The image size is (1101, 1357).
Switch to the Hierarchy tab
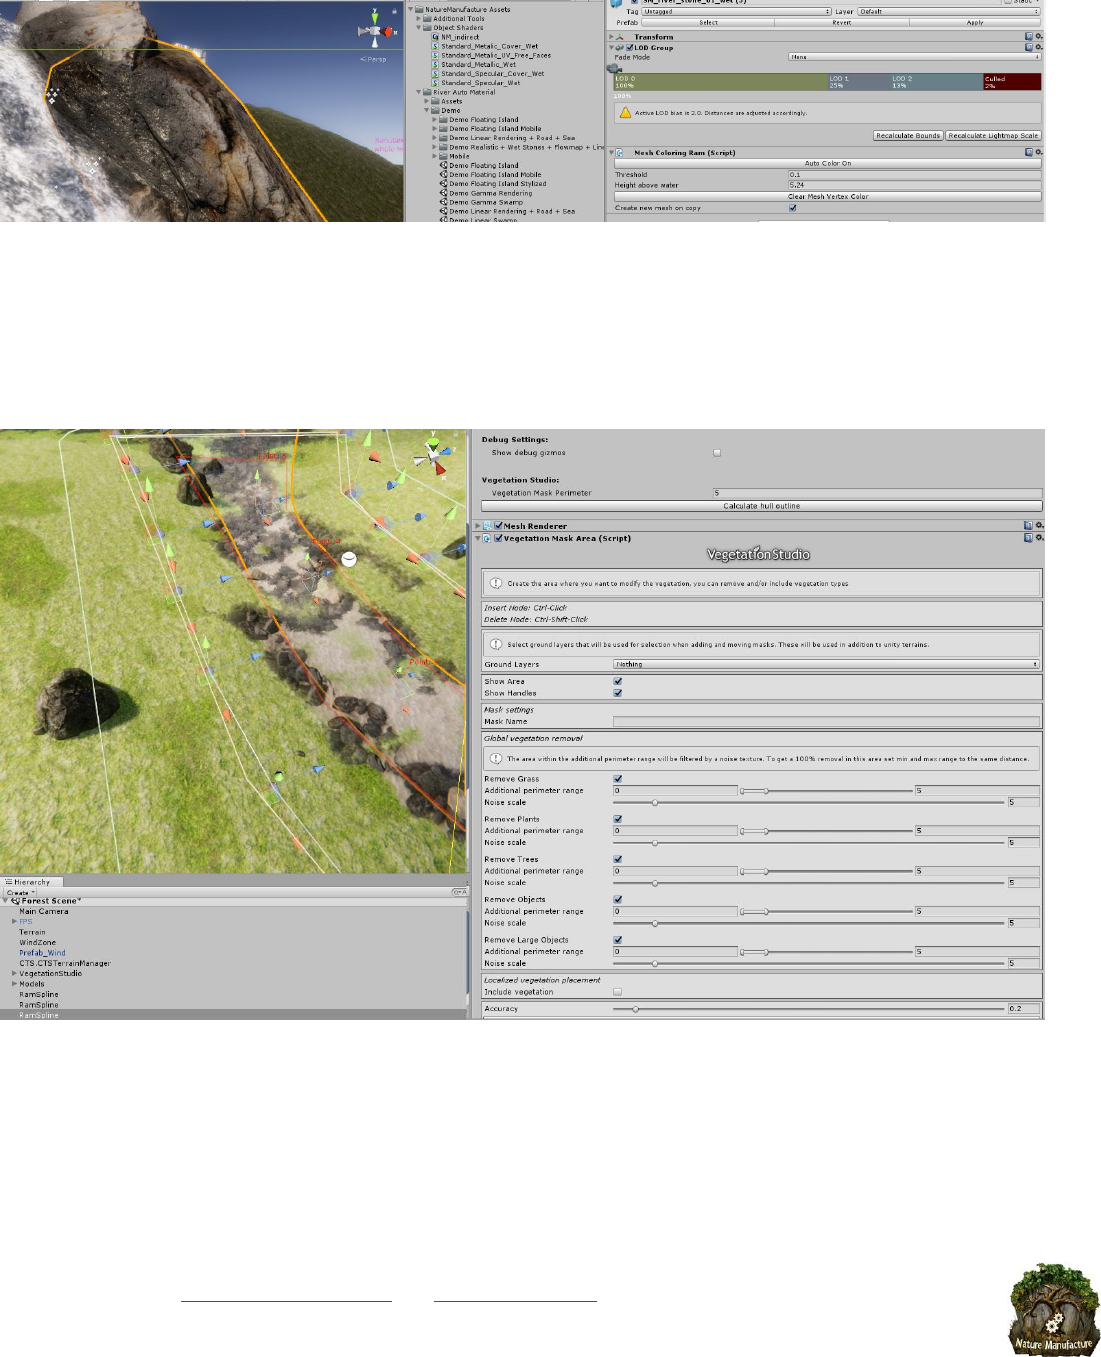(x=31, y=882)
